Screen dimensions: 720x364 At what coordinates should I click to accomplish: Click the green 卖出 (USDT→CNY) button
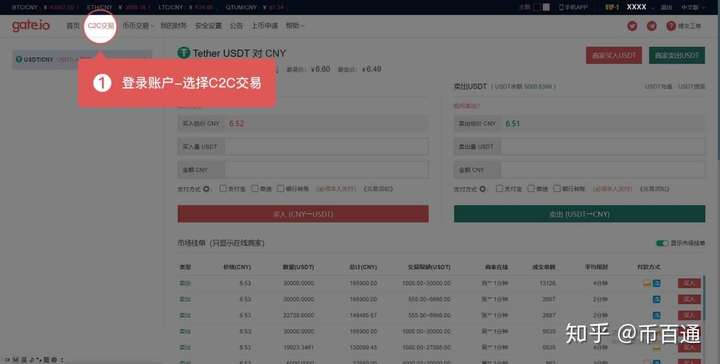pyautogui.click(x=579, y=214)
